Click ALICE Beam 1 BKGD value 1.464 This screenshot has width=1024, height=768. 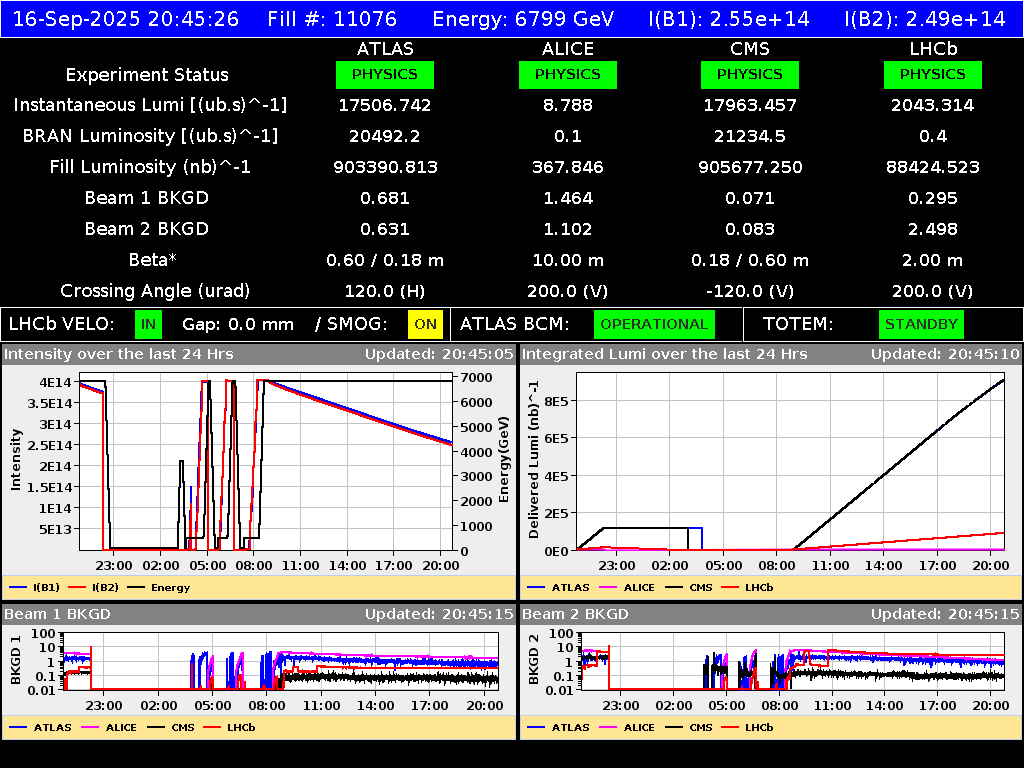(x=568, y=198)
